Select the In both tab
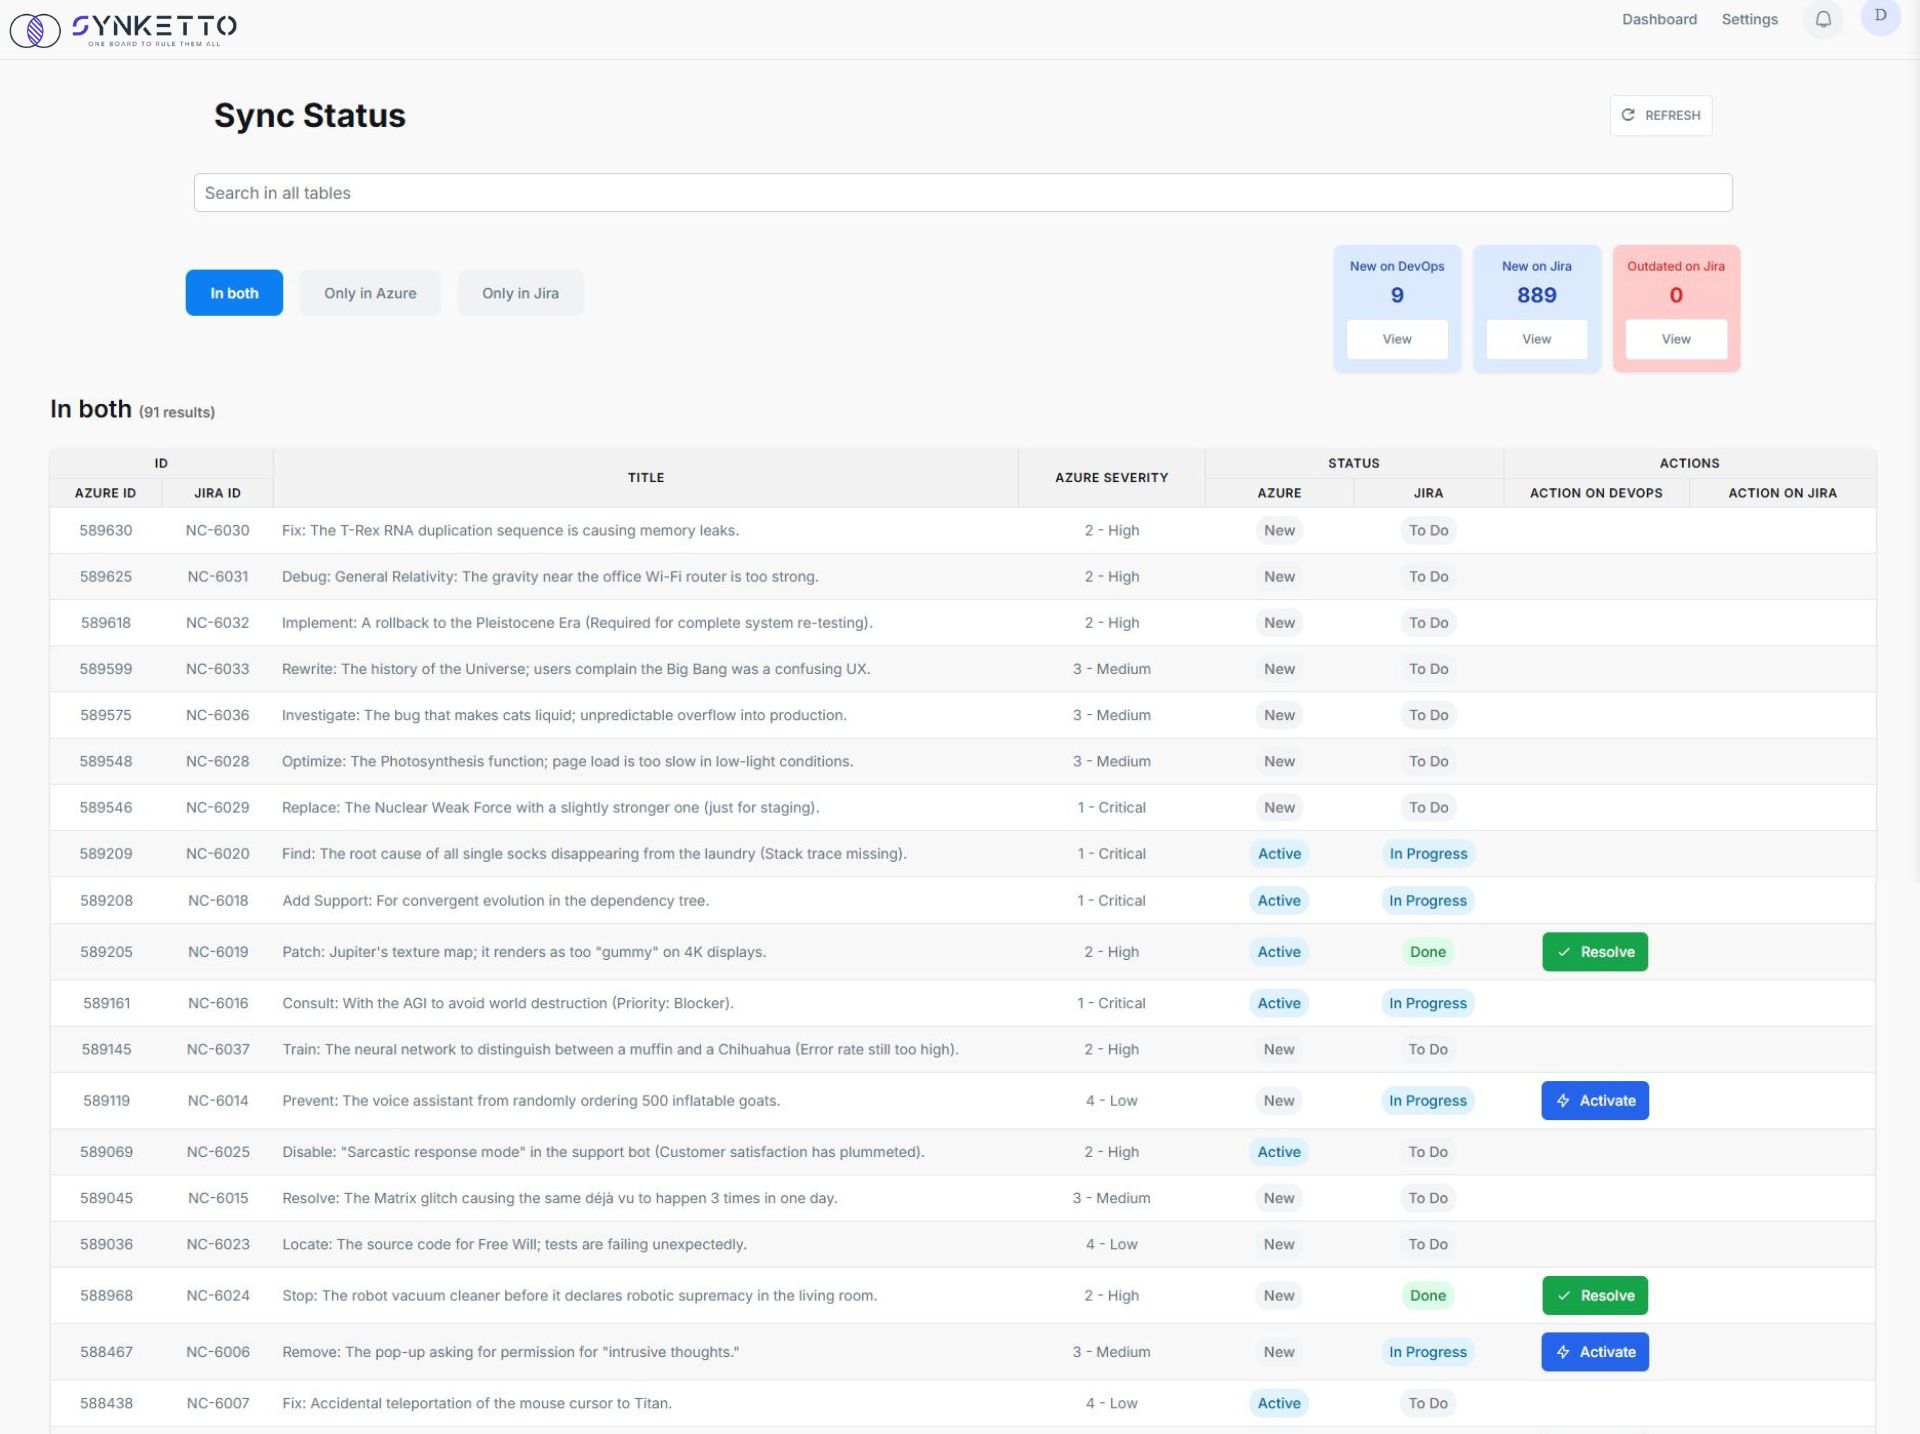Image resolution: width=1920 pixels, height=1434 pixels. [234, 293]
